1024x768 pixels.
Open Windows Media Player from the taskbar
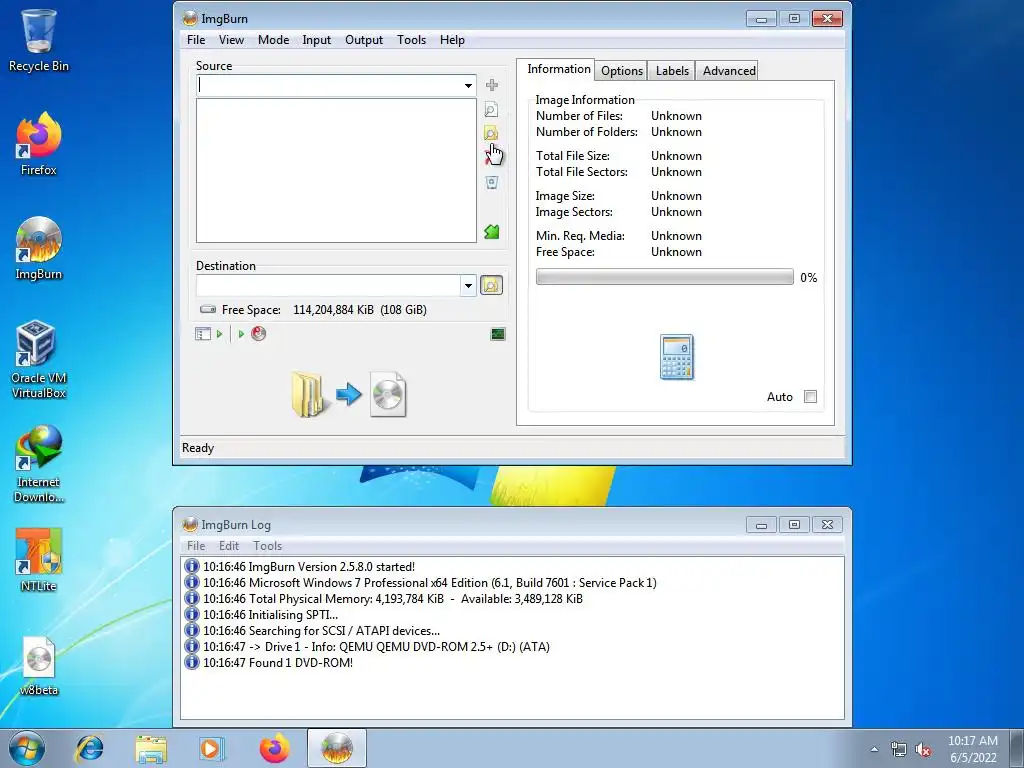coord(211,748)
